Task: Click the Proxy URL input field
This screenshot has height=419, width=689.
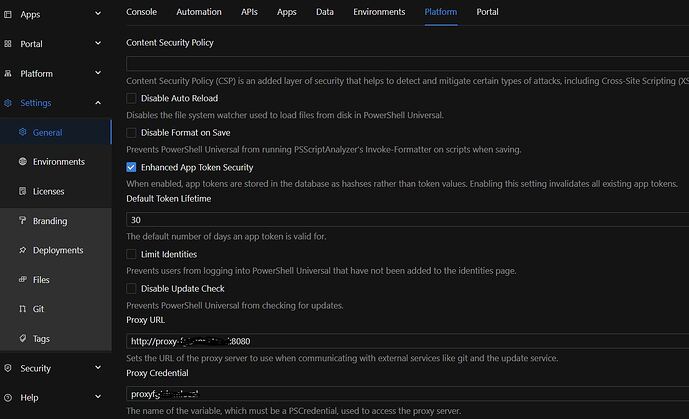Action: (407, 341)
